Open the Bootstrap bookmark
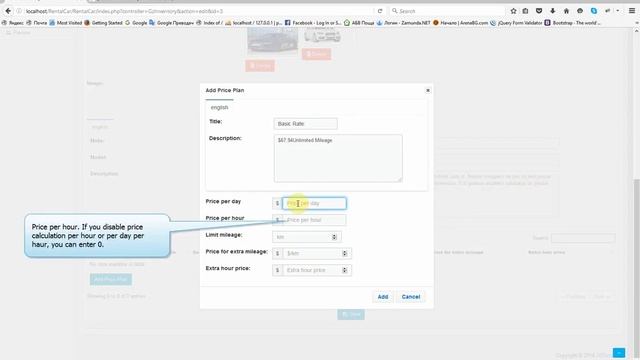Viewport: 640px width, 360px height. point(573,23)
